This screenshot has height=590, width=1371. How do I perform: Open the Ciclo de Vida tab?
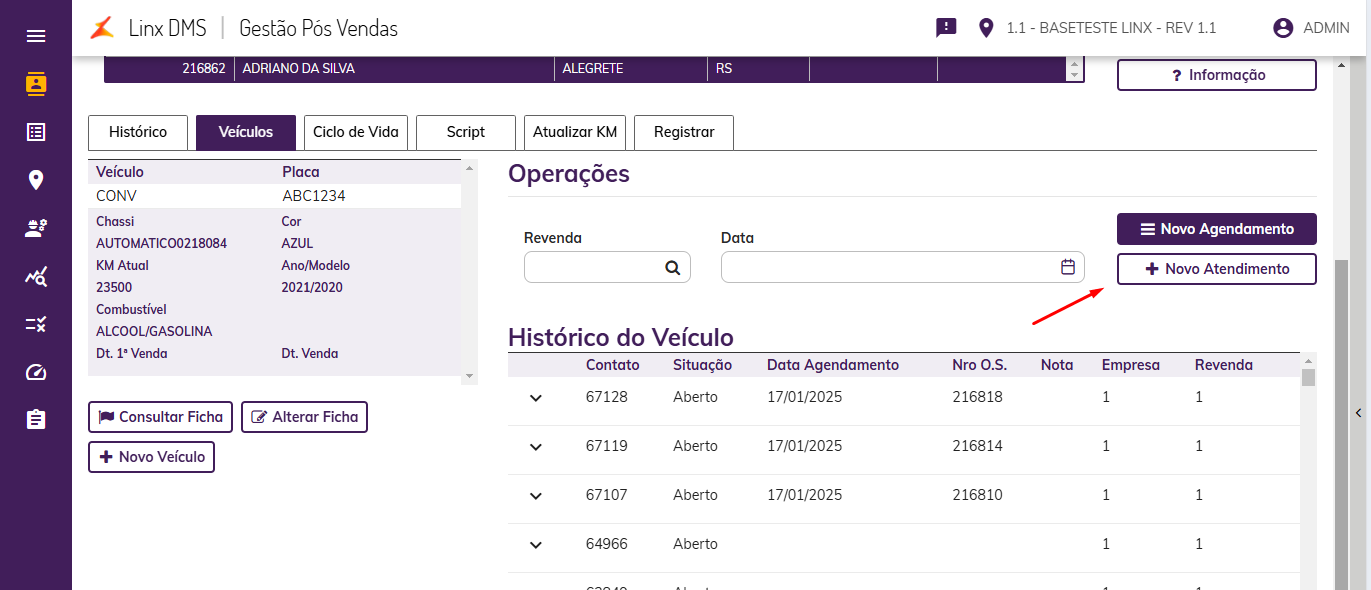pyautogui.click(x=356, y=132)
